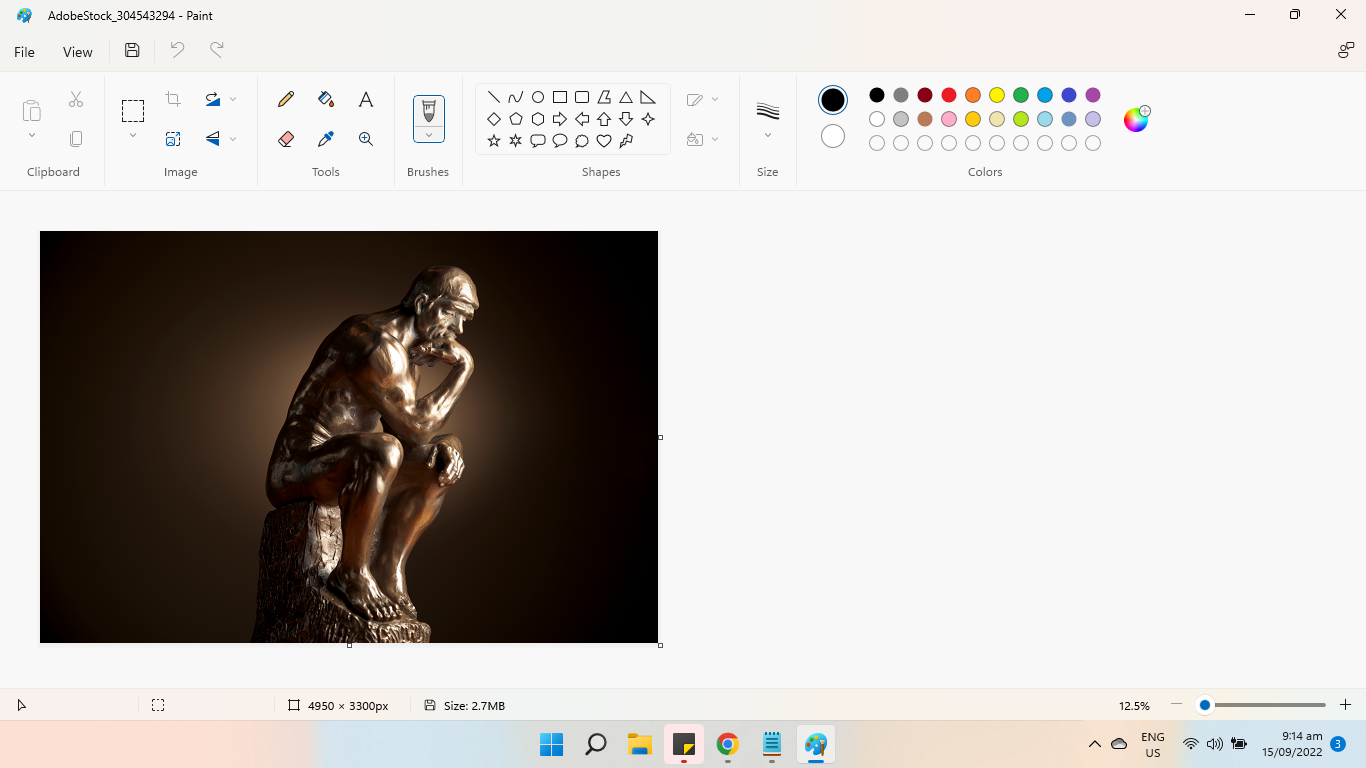Click the Crop image icon
Screen dimensions: 1366x768
pyautogui.click(x=173, y=99)
